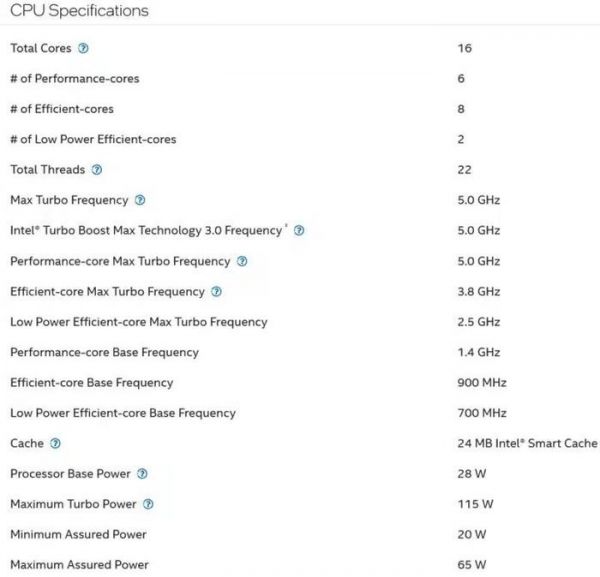Click the "24 MB Intel Smart Cache" value
600x577 pixels.
click(526, 443)
